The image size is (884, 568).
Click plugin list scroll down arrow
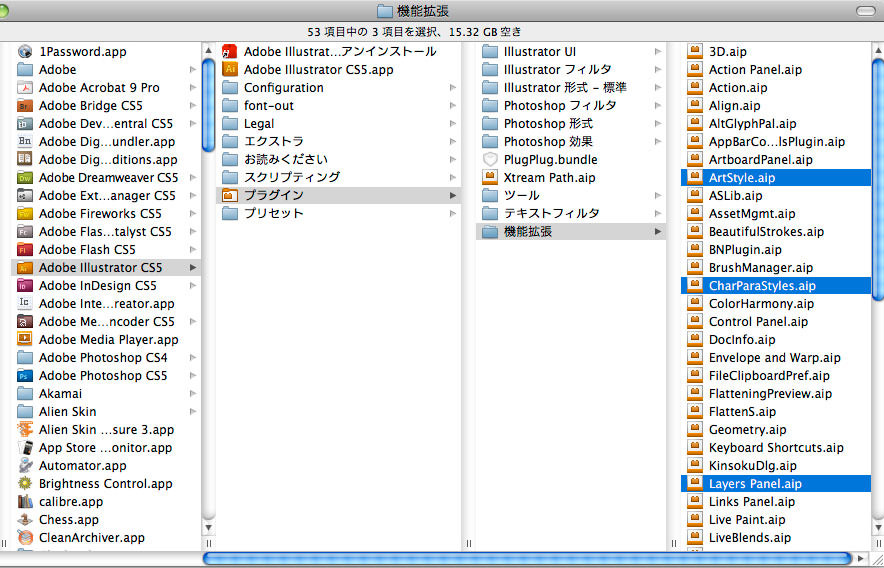pos(878,528)
